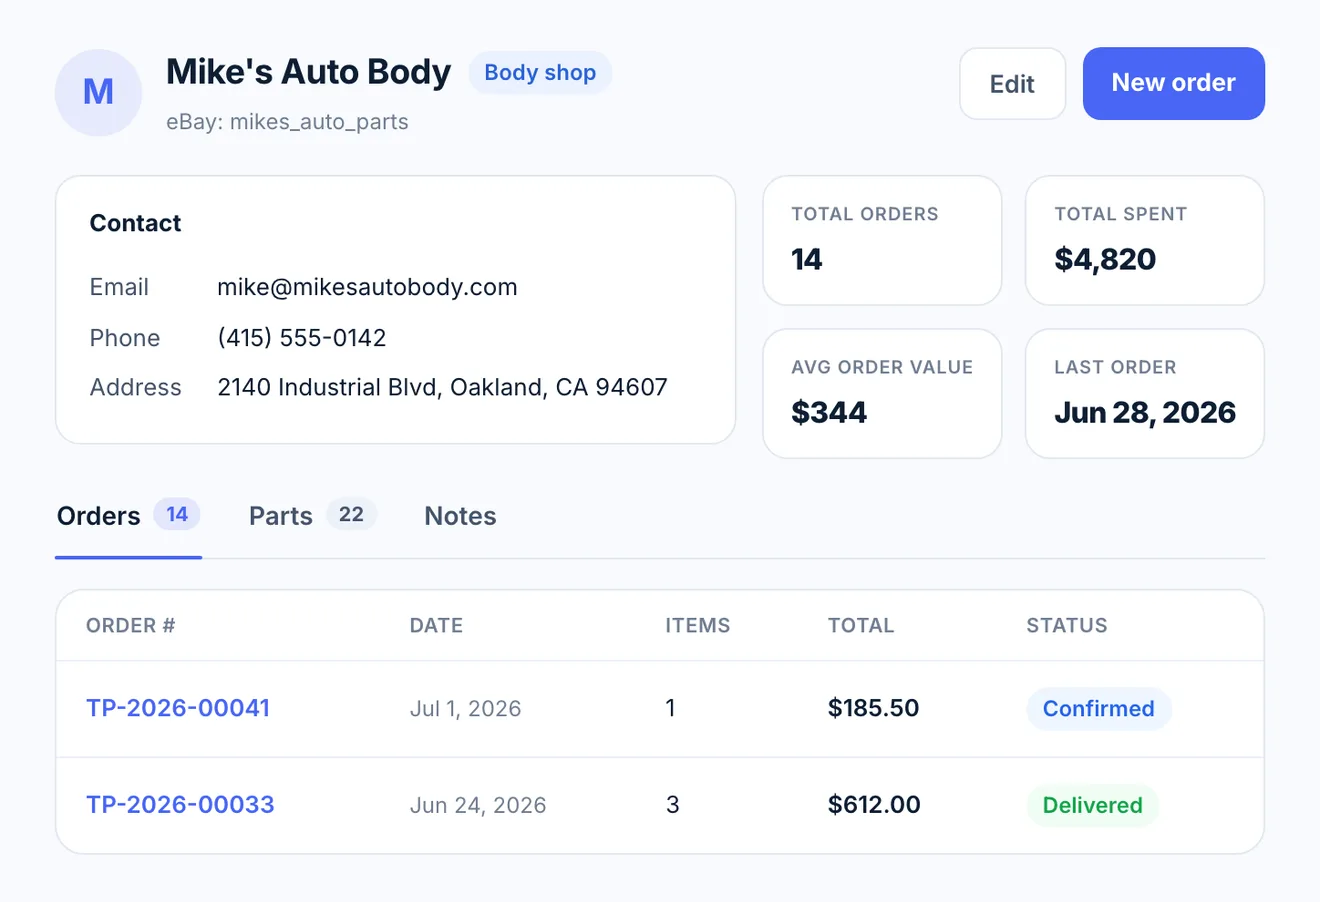Select the Total Spent stat card
Viewport: 1320px width, 902px height.
pyautogui.click(x=1145, y=241)
